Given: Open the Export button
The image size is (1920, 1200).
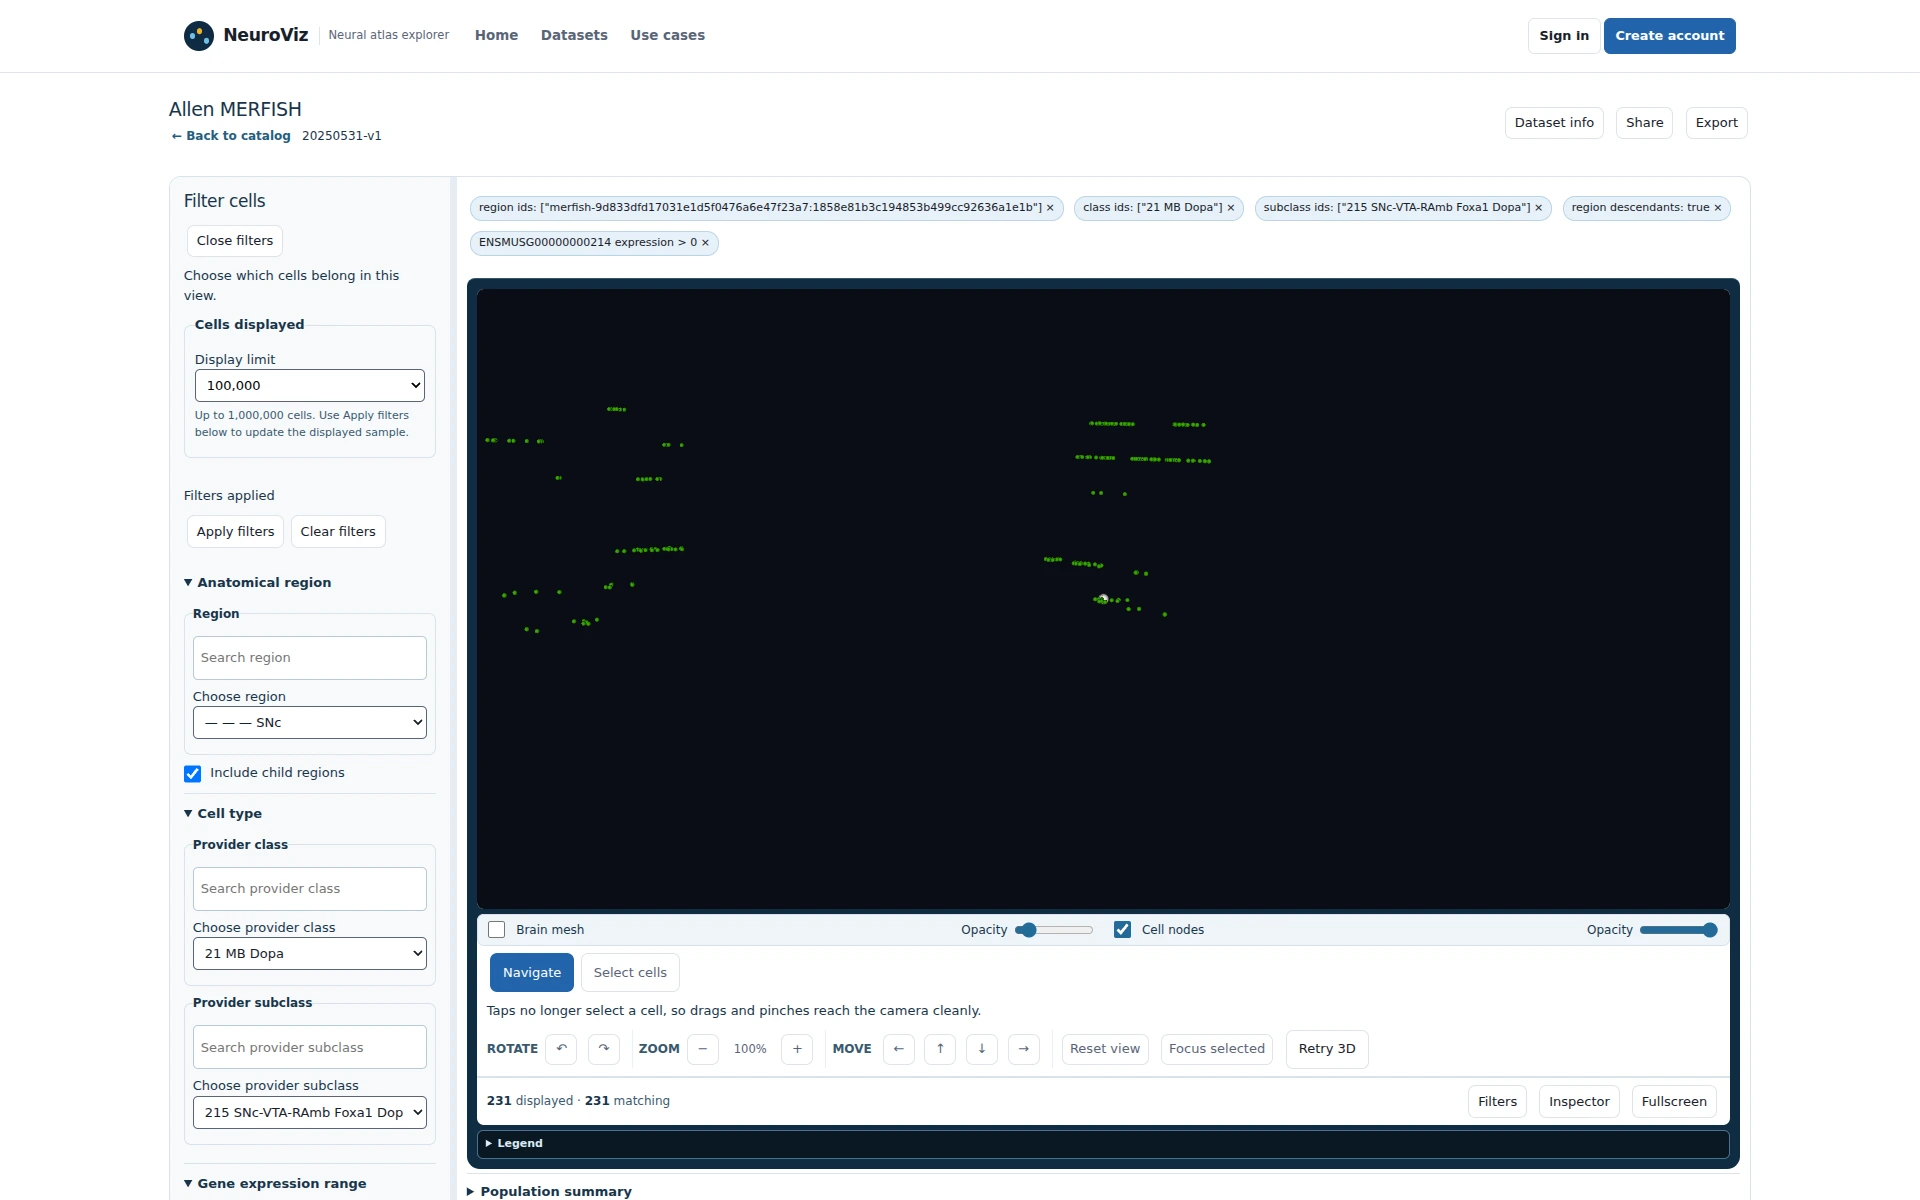Looking at the screenshot, I should click(x=1717, y=123).
